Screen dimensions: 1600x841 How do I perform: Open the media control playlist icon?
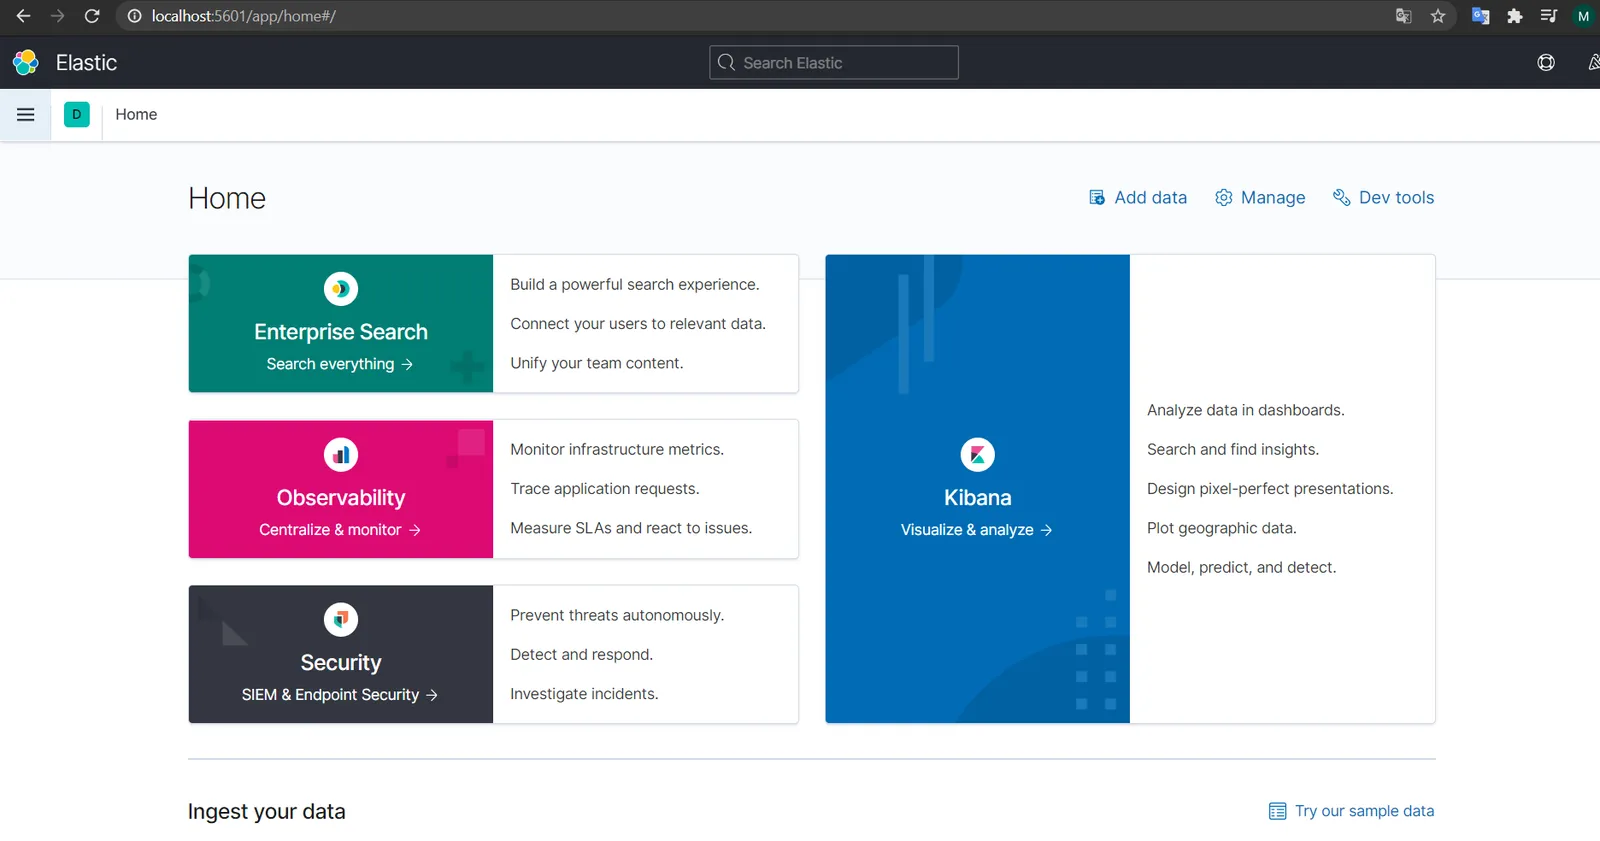click(x=1549, y=16)
